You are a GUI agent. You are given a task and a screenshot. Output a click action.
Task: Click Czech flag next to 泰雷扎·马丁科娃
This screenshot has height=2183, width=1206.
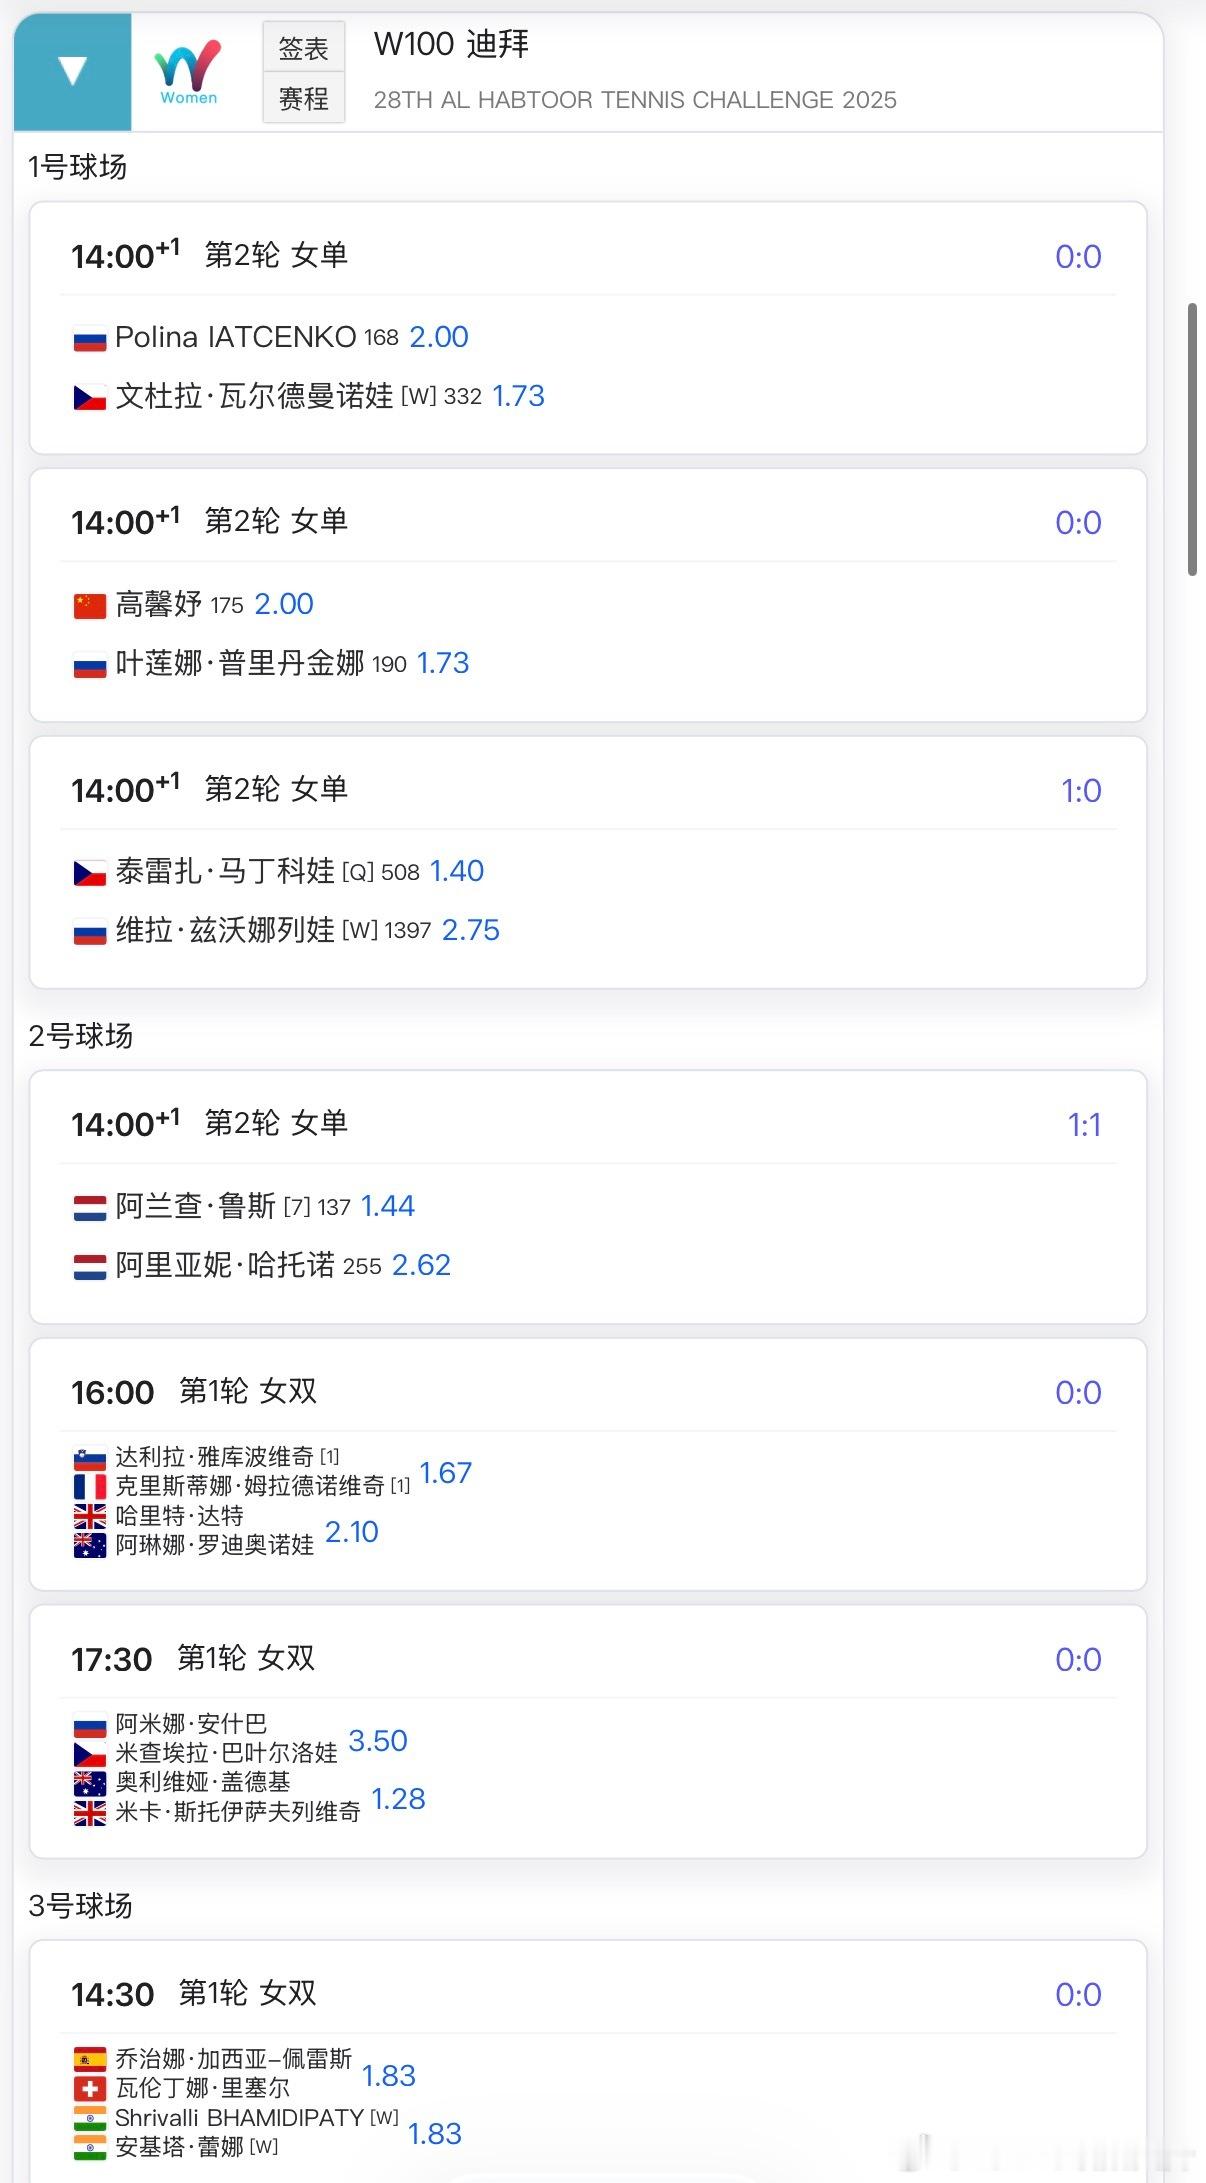[90, 873]
